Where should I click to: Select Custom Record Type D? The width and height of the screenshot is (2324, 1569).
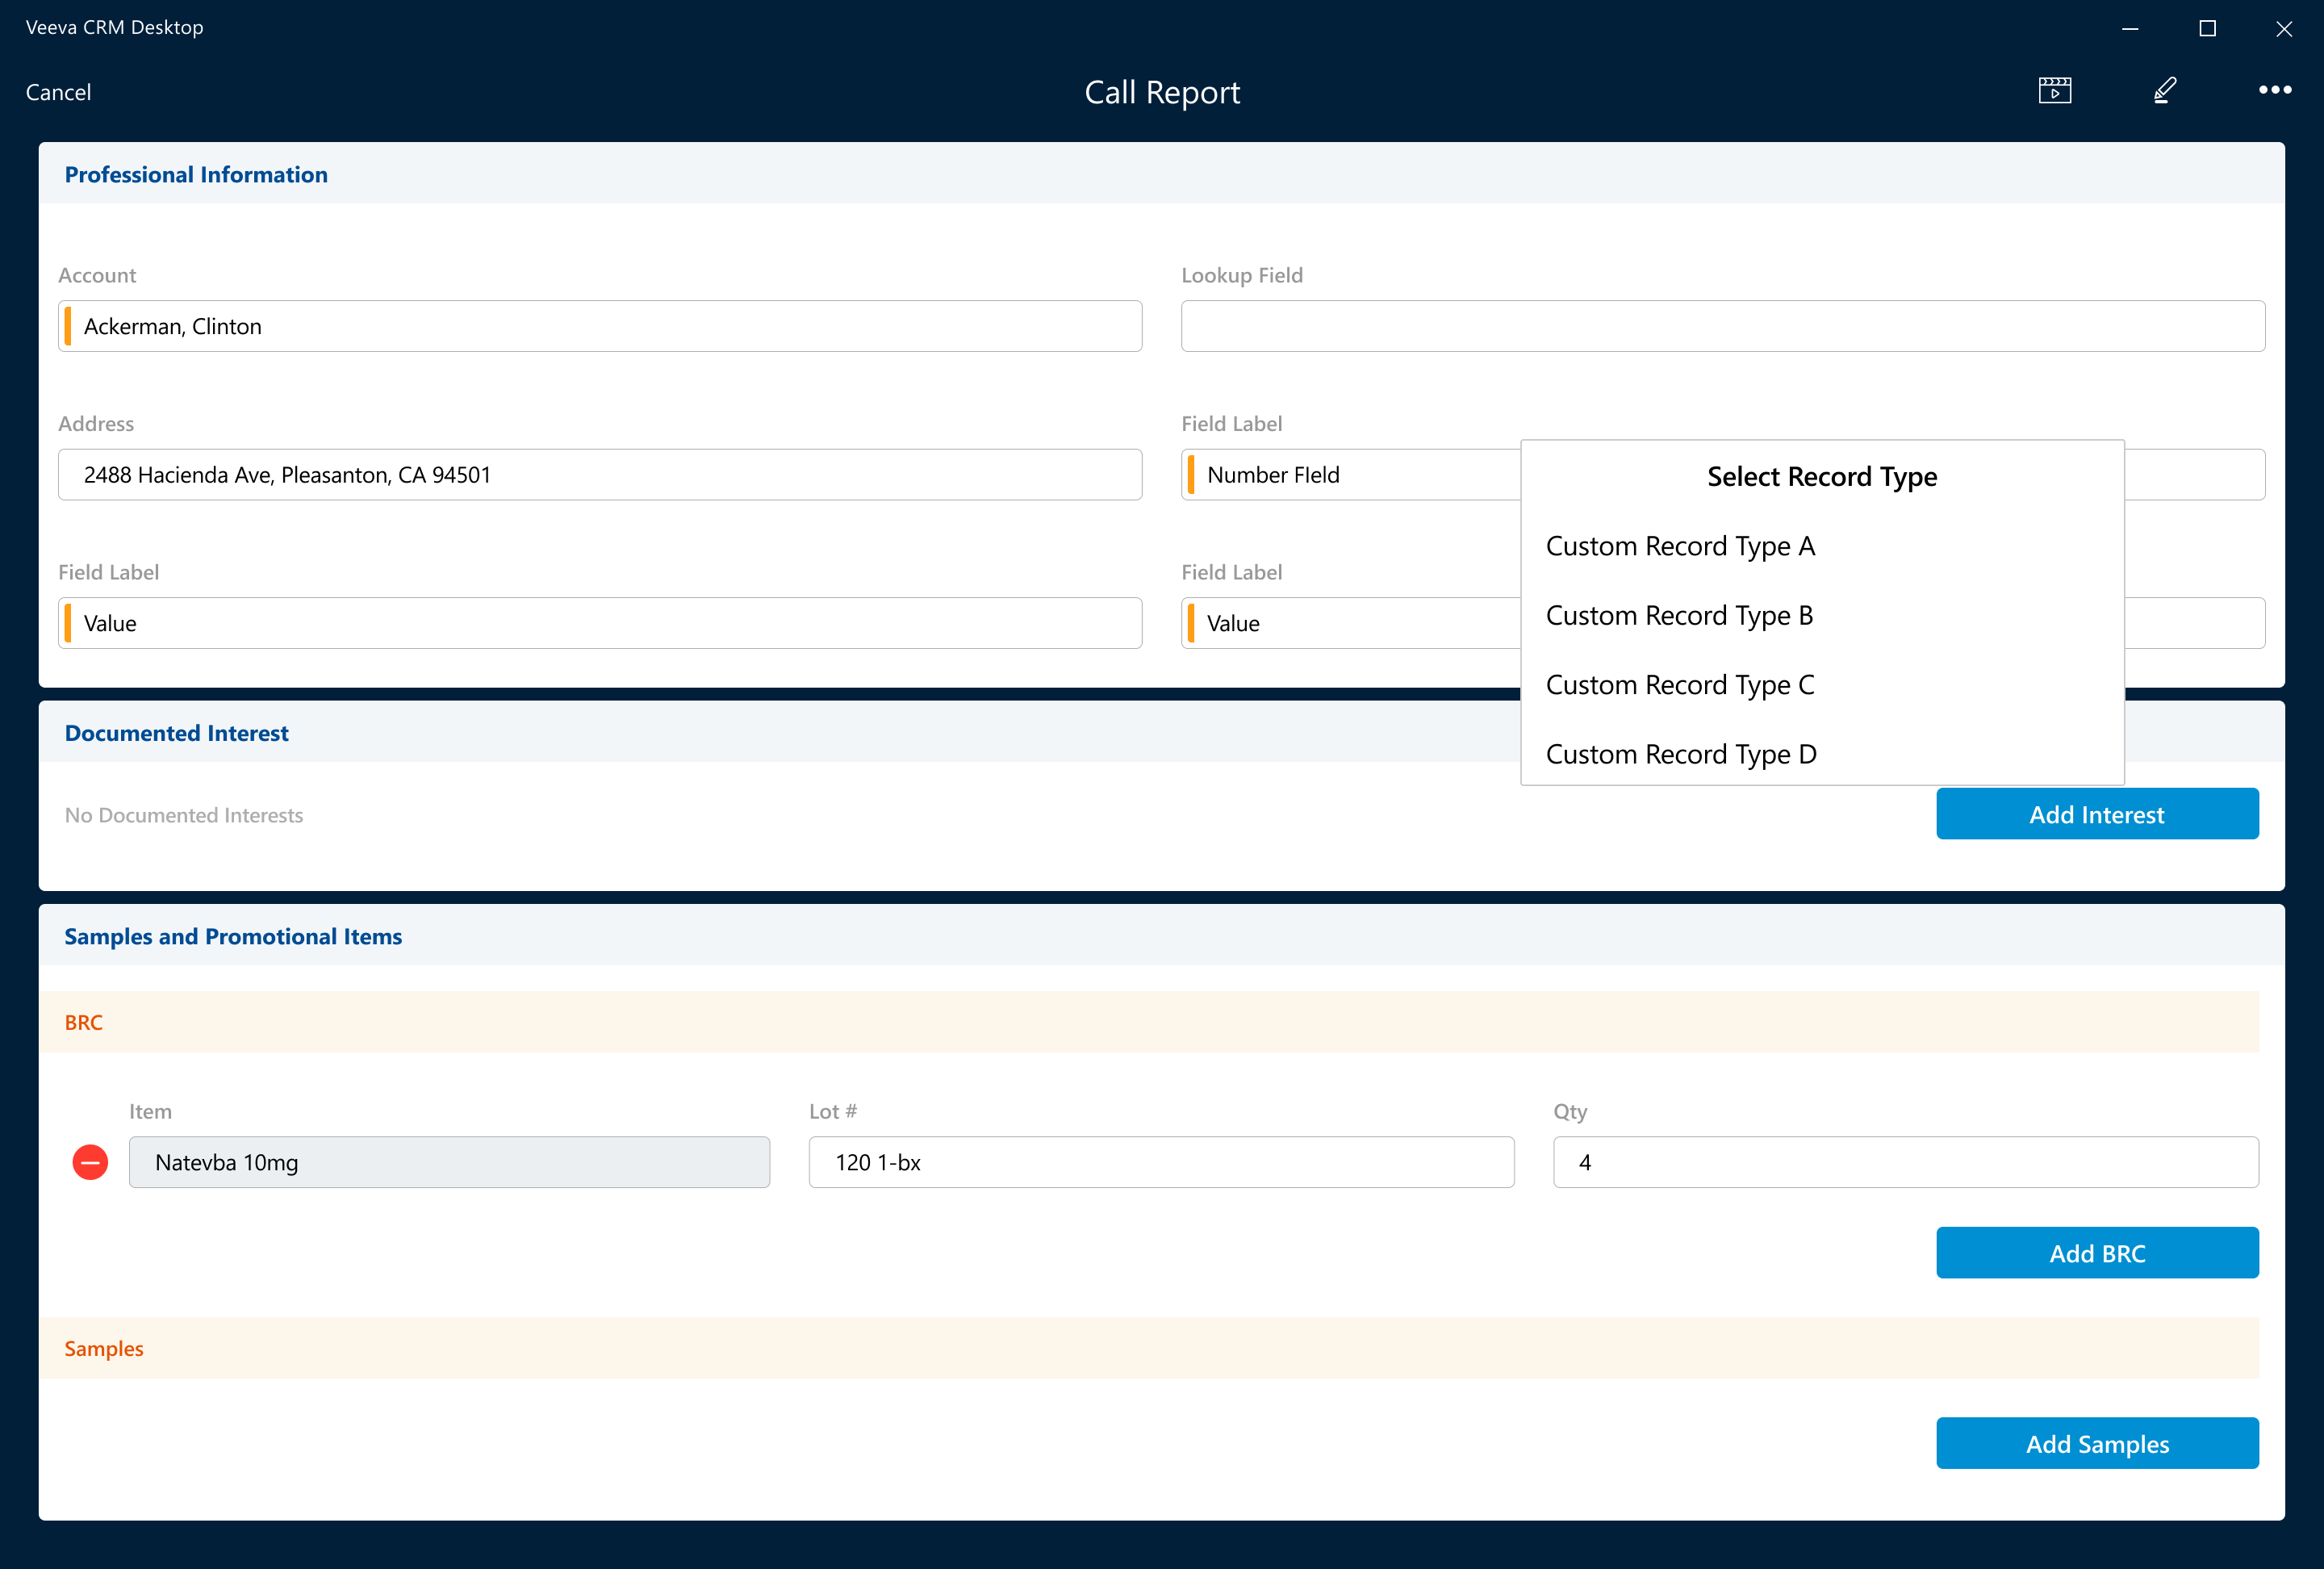click(x=1680, y=754)
